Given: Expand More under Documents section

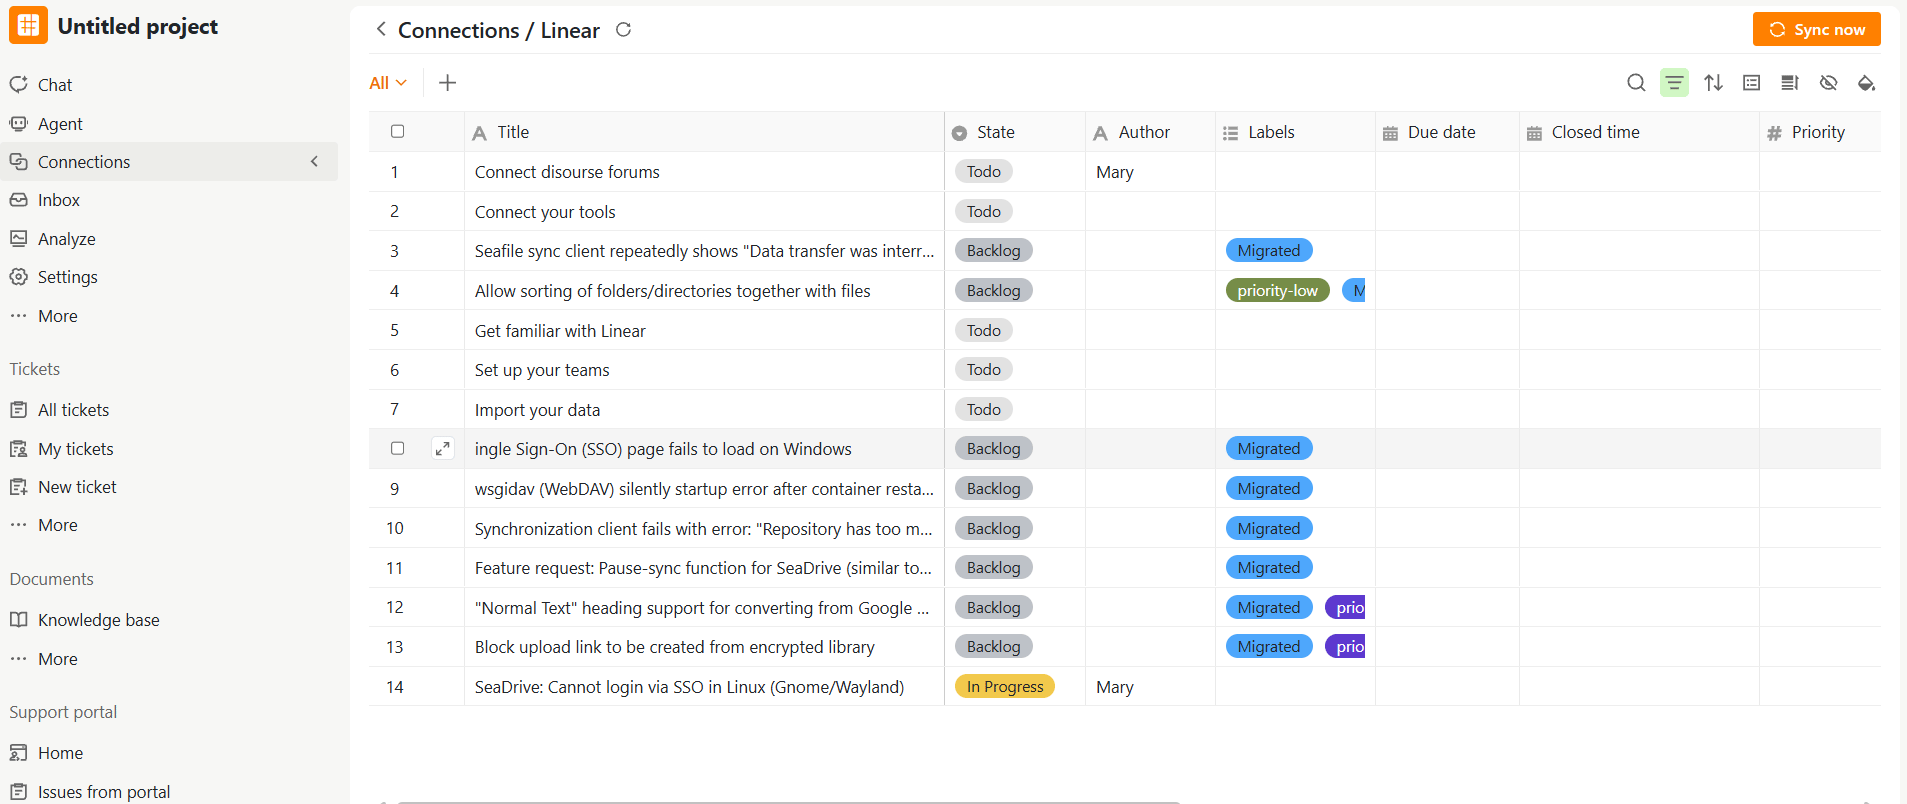Looking at the screenshot, I should pos(58,659).
